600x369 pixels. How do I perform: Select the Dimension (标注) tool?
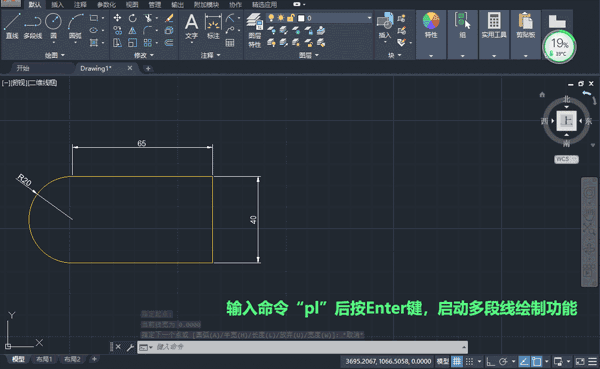213,26
